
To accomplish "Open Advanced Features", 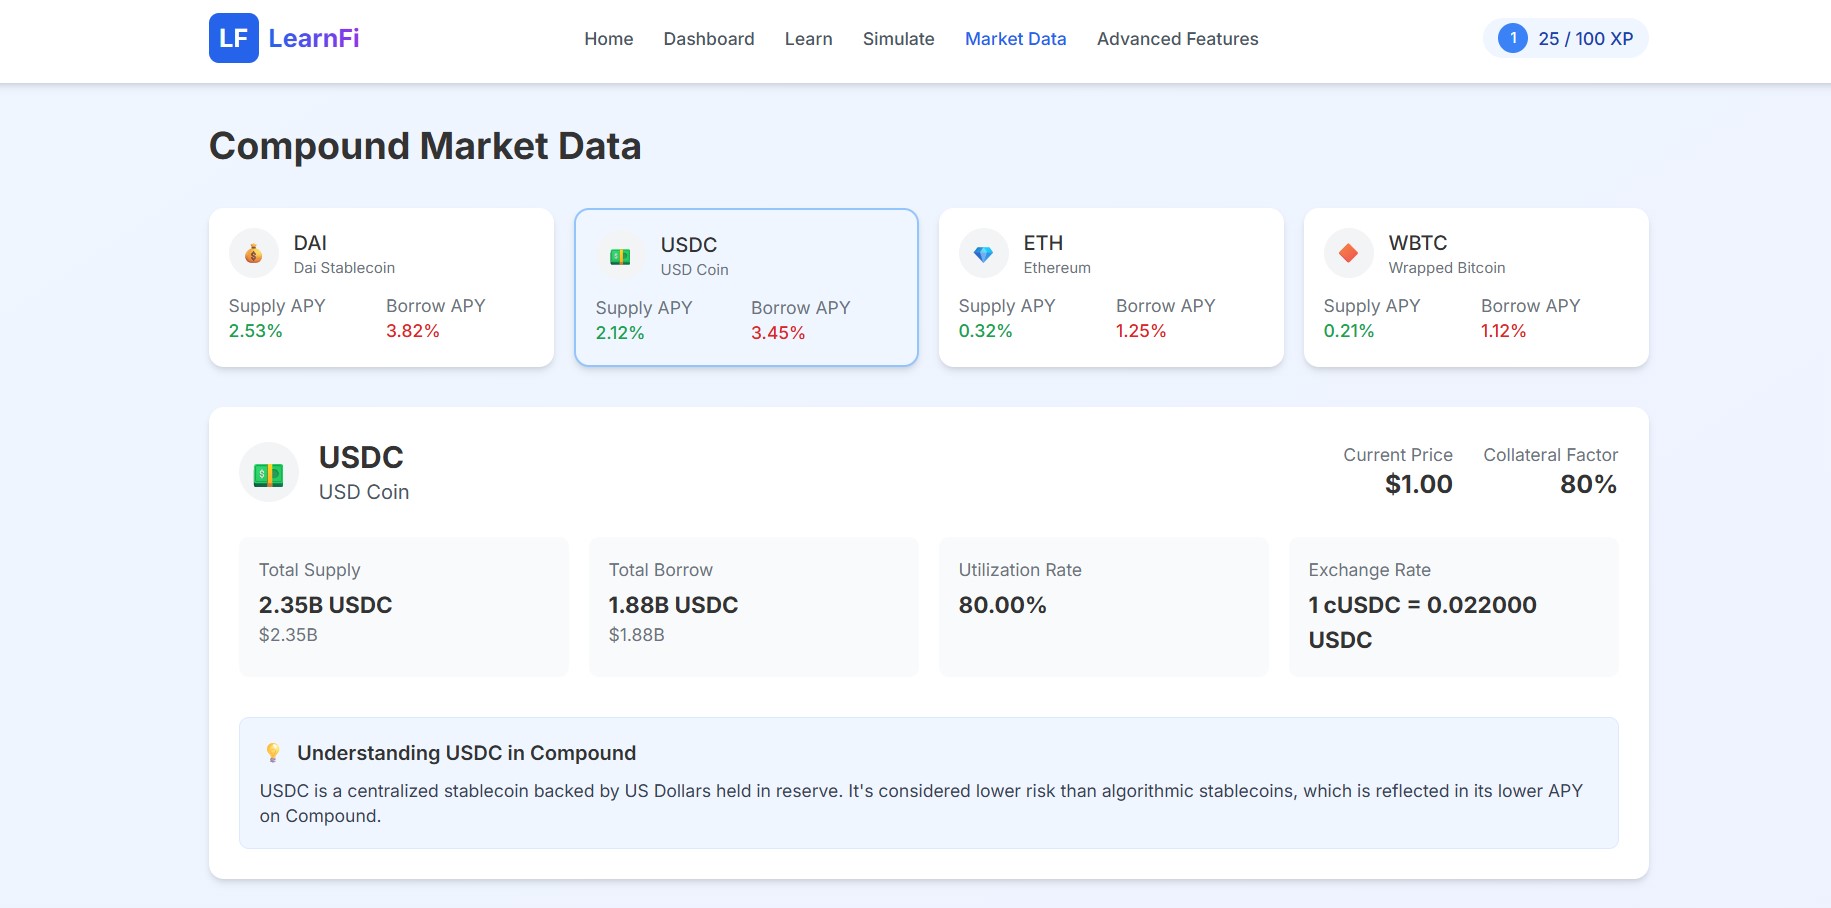I will click(x=1178, y=39).
